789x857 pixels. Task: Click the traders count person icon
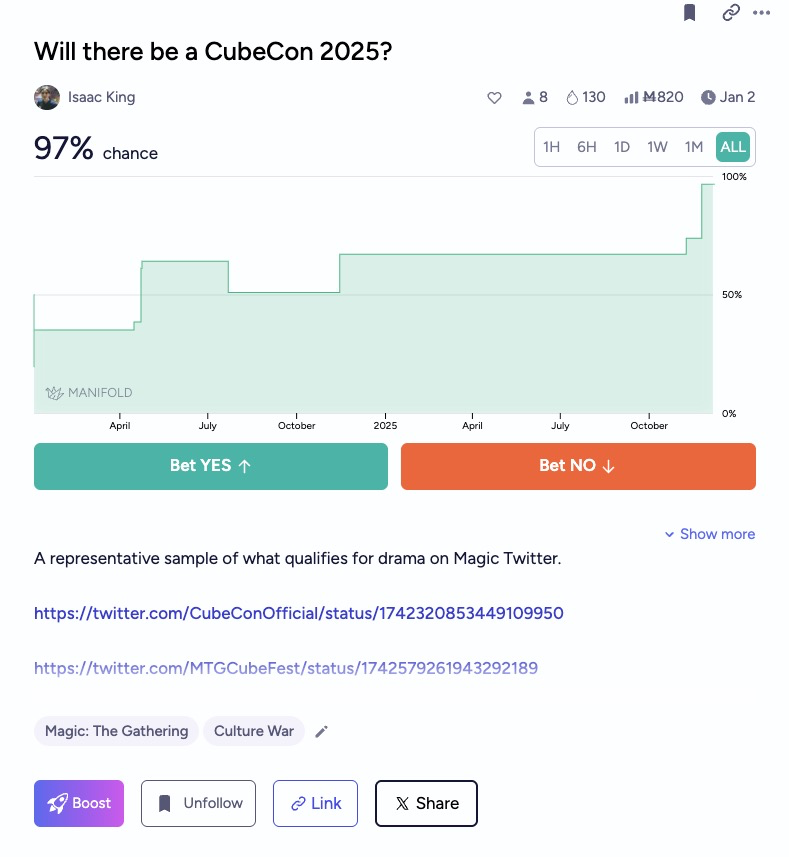[x=529, y=97]
